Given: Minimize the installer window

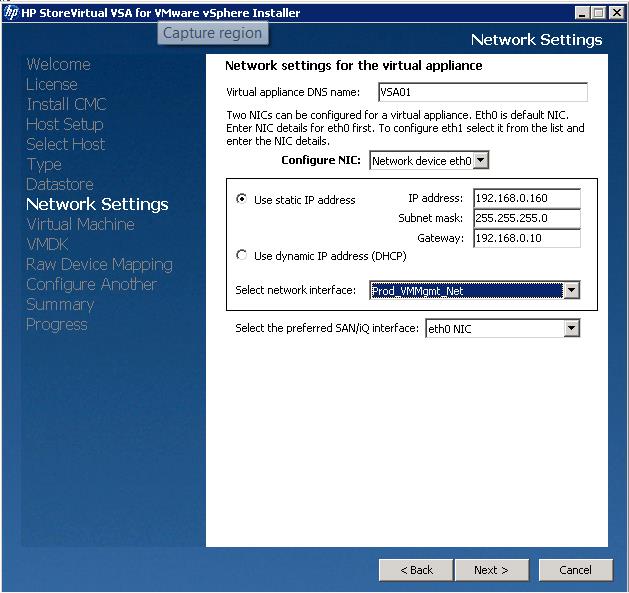Looking at the screenshot, I should (x=582, y=13).
